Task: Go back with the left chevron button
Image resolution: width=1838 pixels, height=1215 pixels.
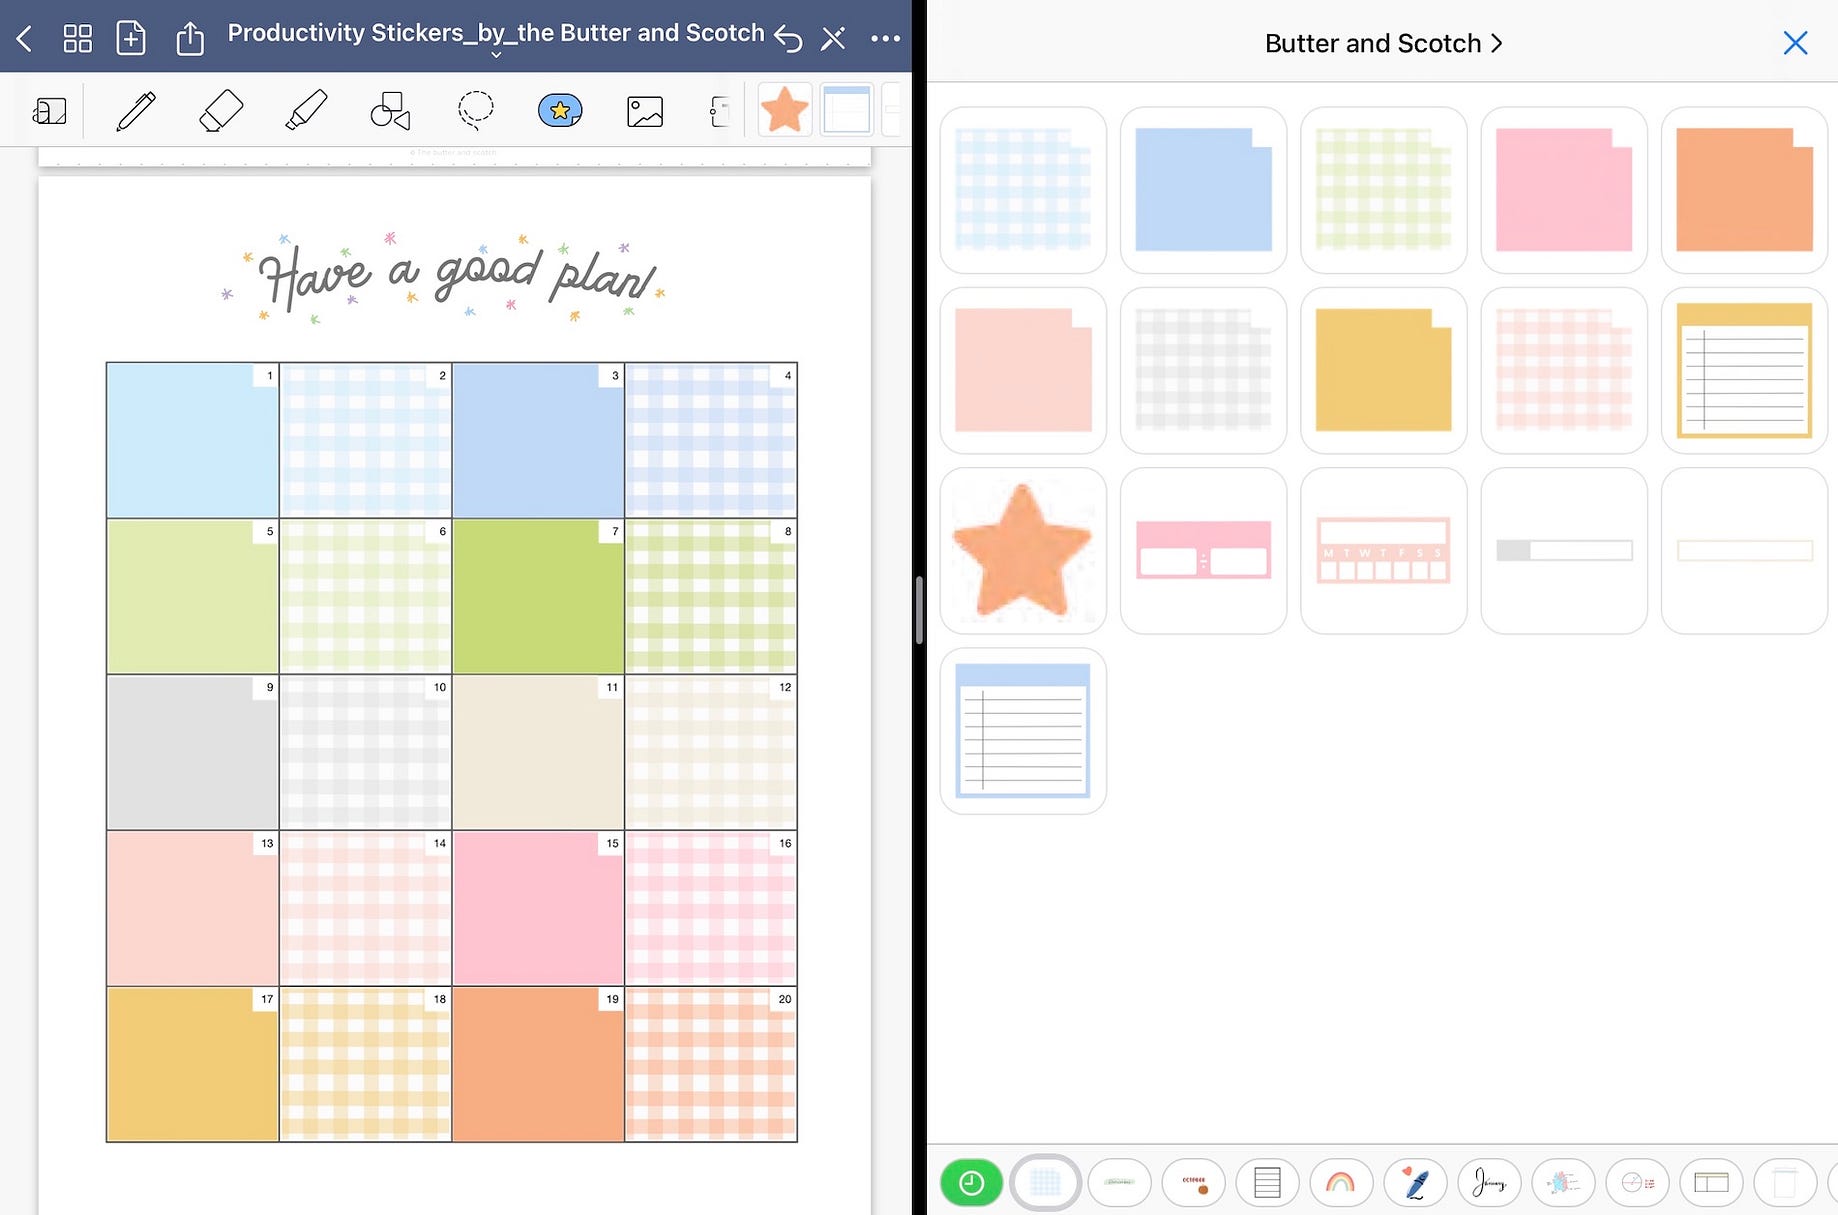Action: tap(22, 37)
